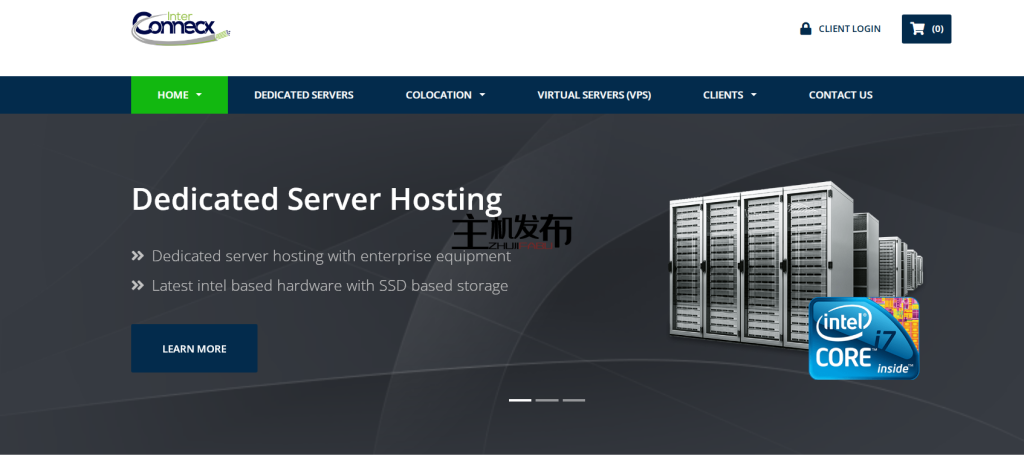Select the first carousel slide indicator
This screenshot has width=1024, height=462.
tap(520, 400)
